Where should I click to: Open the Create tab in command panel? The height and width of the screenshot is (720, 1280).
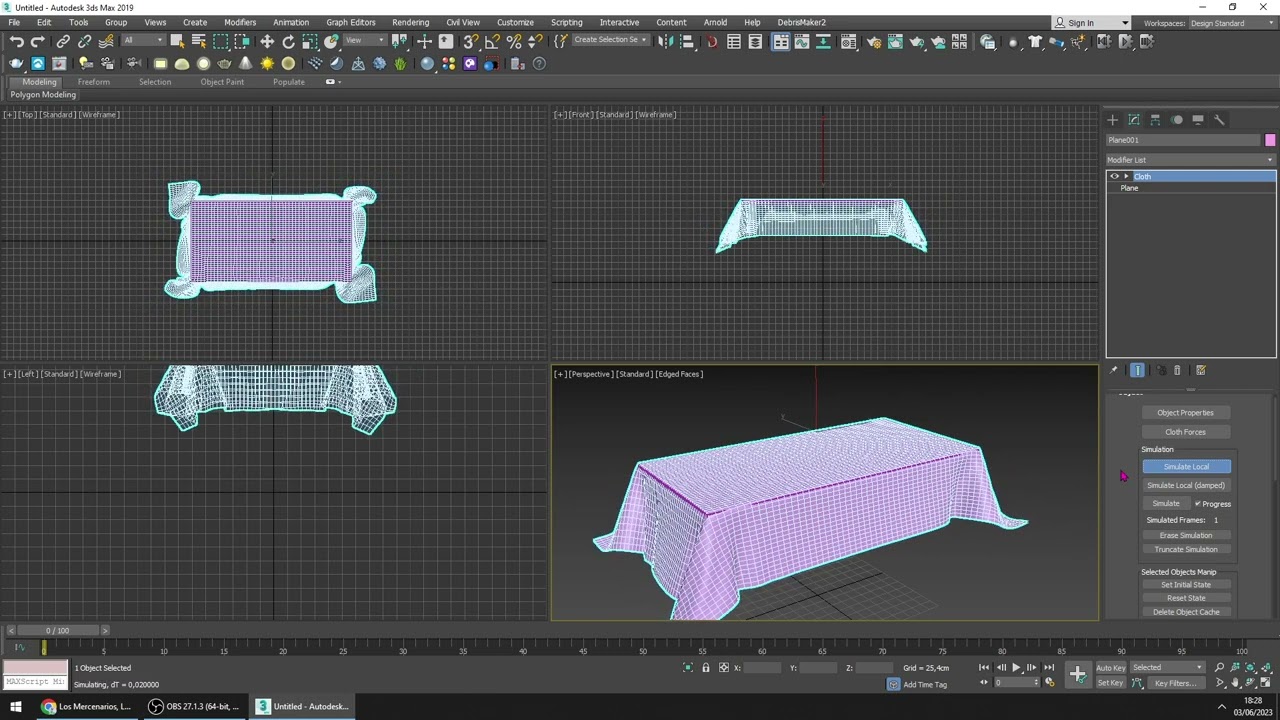point(1113,120)
